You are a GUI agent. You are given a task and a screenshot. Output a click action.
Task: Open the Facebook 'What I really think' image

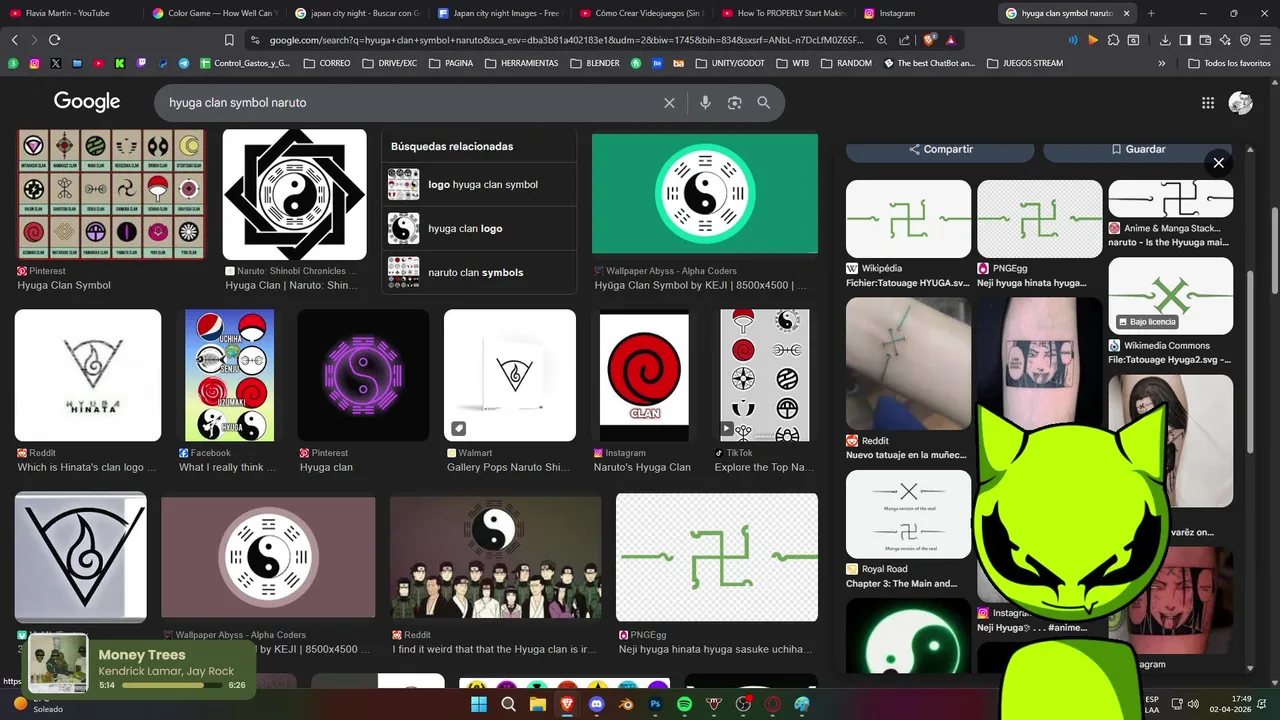point(229,375)
